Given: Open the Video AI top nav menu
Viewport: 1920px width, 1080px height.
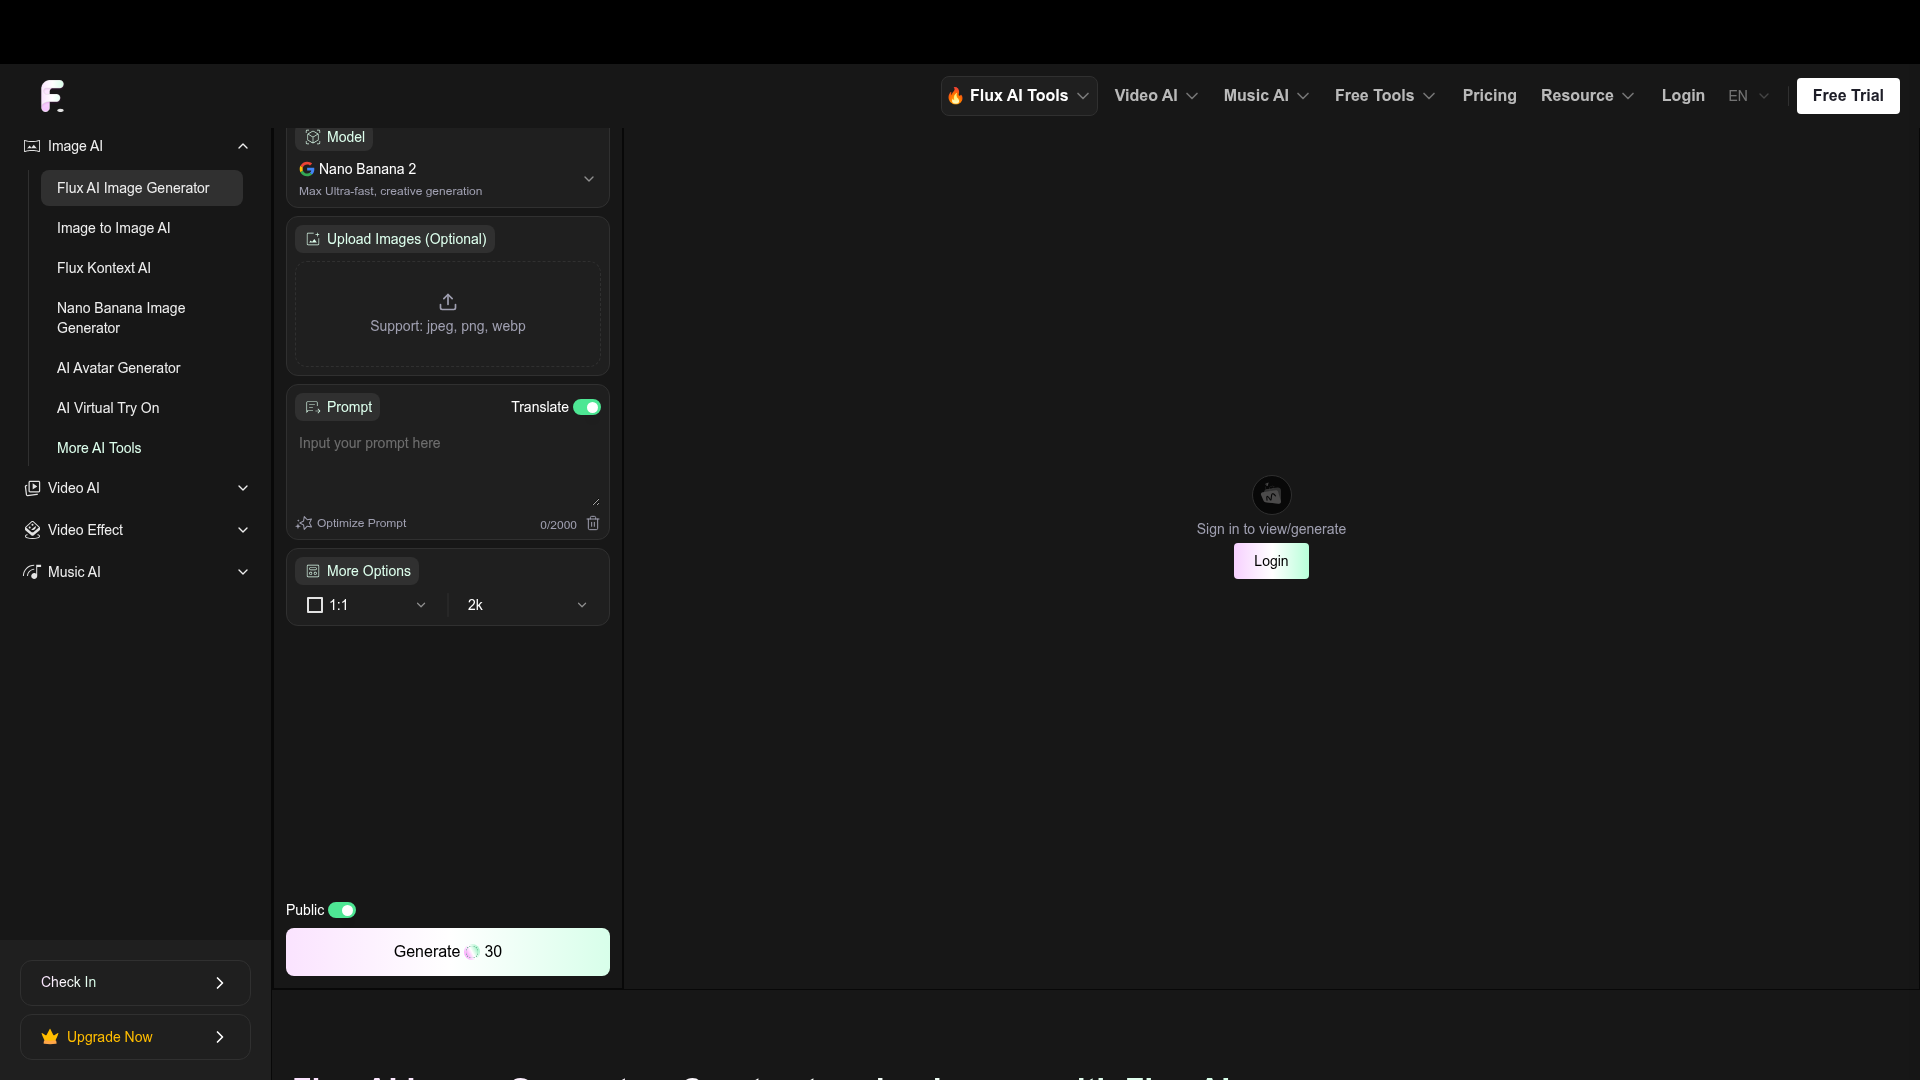Looking at the screenshot, I should (1156, 96).
